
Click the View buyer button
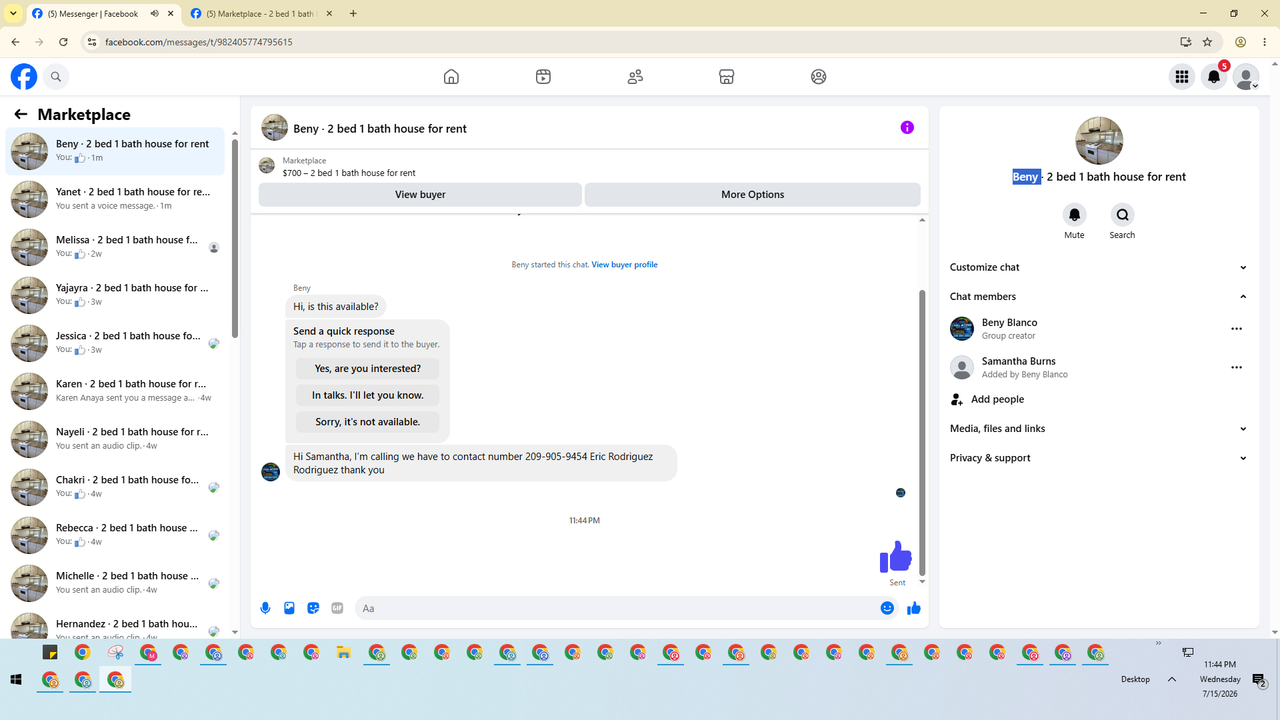pos(420,194)
